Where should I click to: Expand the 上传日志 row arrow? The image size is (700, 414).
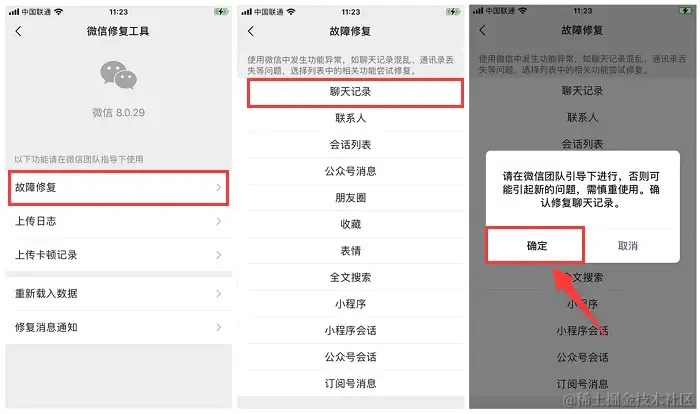tap(218, 221)
